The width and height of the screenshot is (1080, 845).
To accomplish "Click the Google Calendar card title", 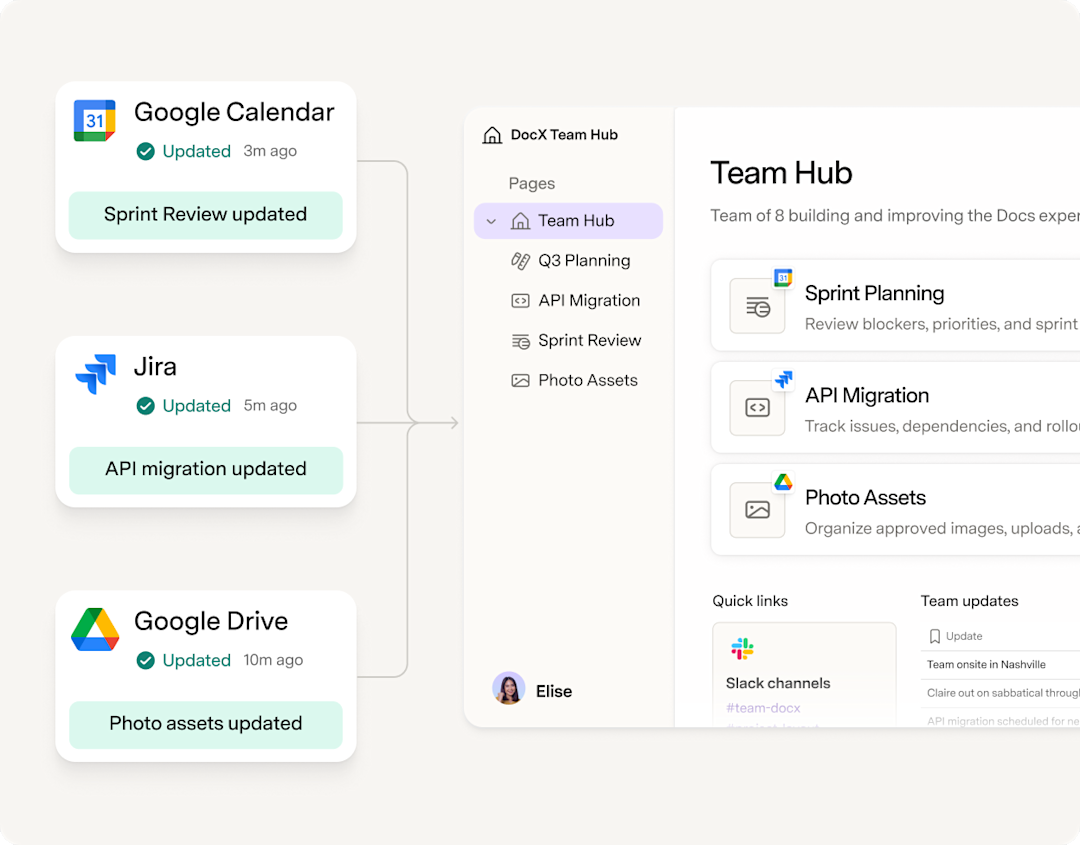I will pos(234,112).
